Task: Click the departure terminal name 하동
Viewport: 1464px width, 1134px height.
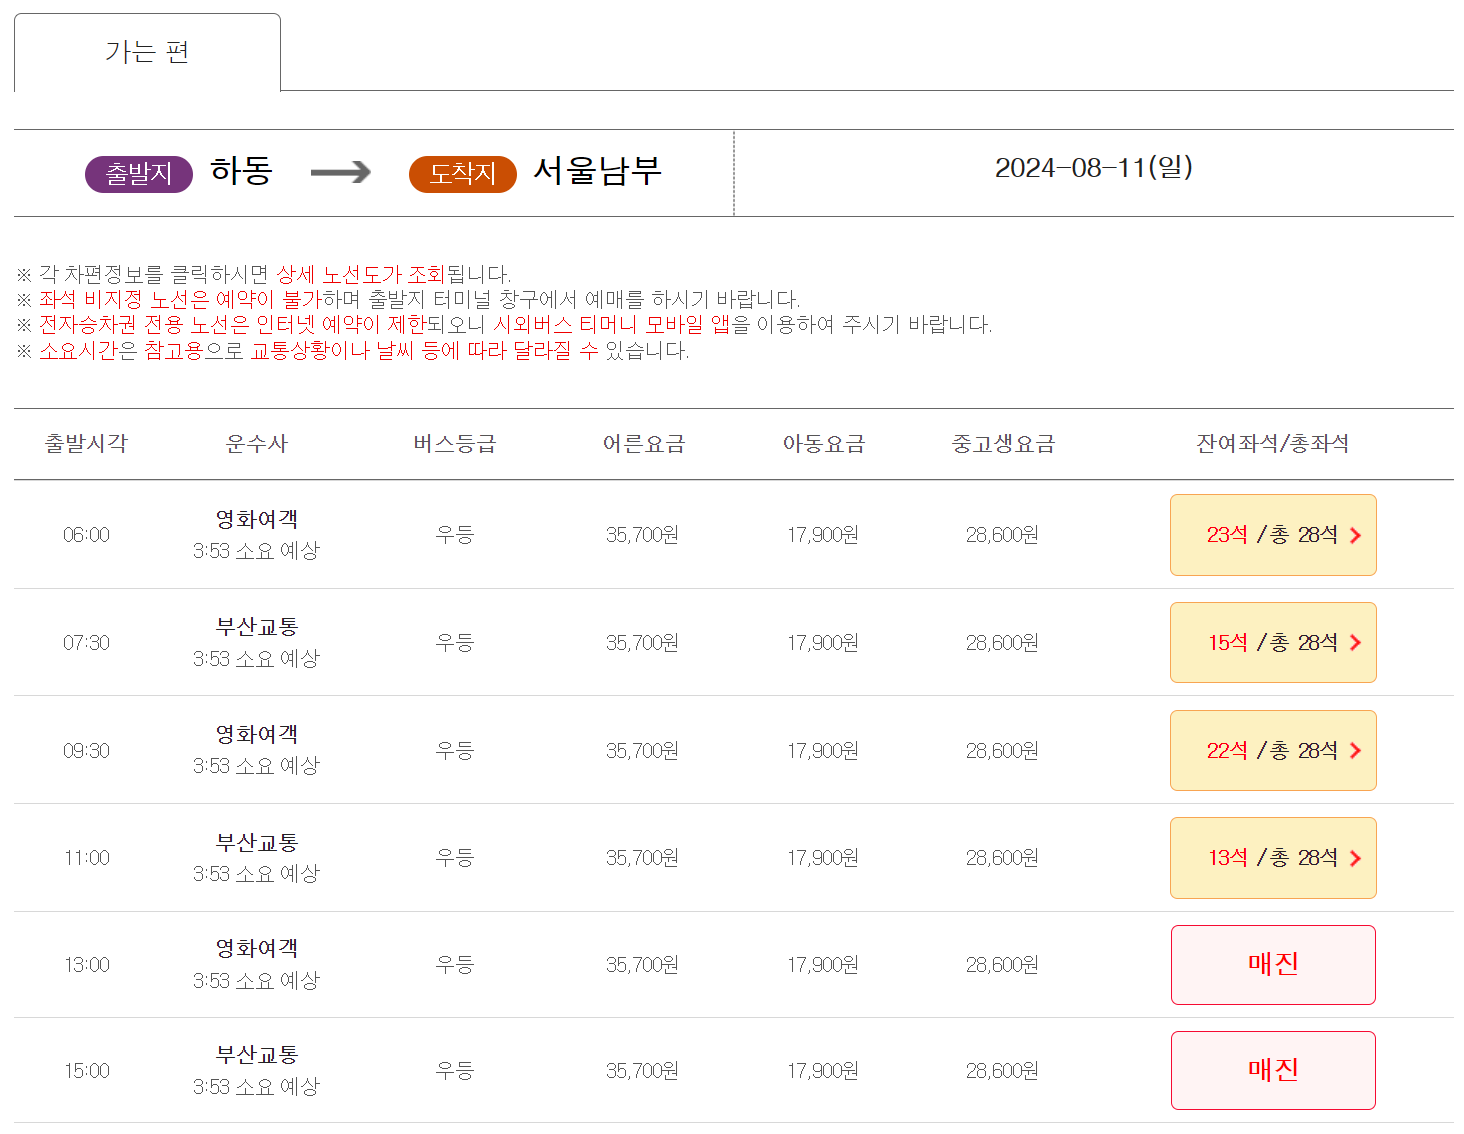Action: pos(241,171)
